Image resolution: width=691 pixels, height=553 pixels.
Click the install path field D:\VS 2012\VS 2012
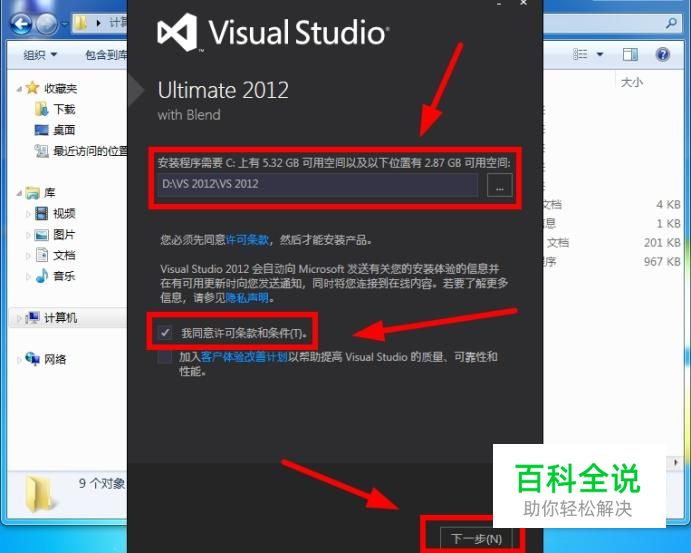tap(318, 184)
